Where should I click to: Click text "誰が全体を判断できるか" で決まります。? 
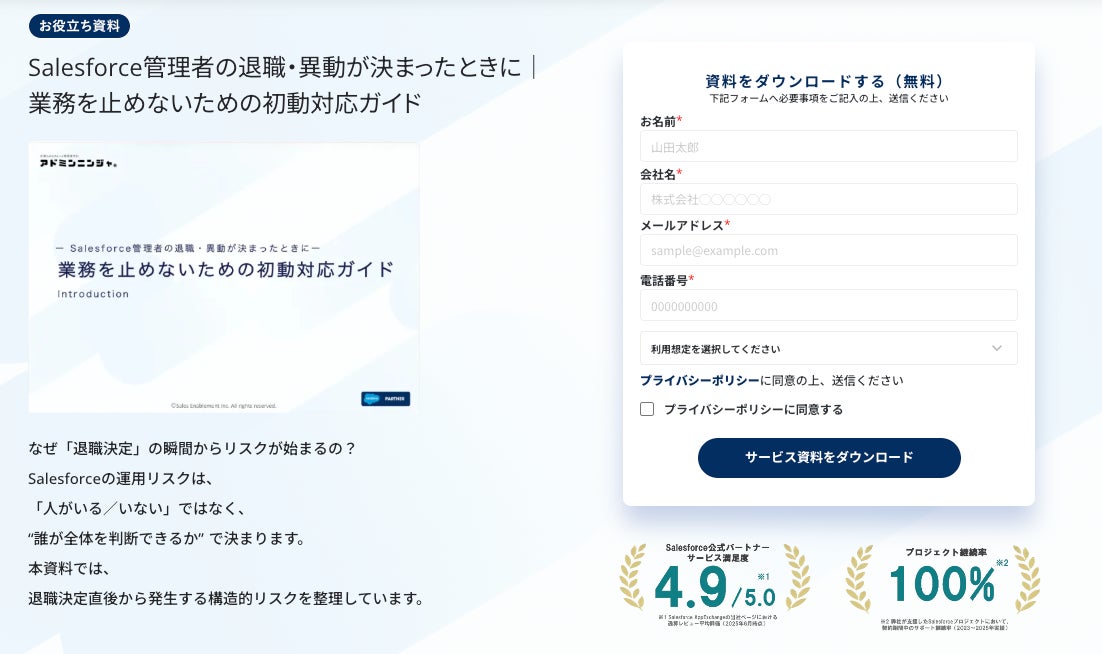point(169,538)
